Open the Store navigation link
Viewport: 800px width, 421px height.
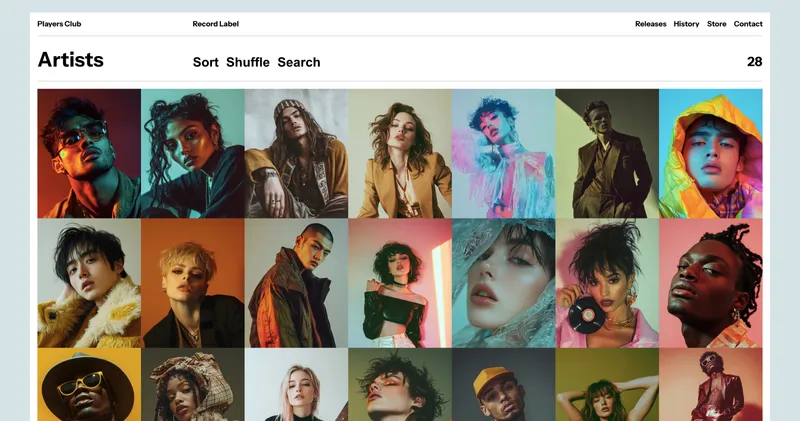click(716, 24)
